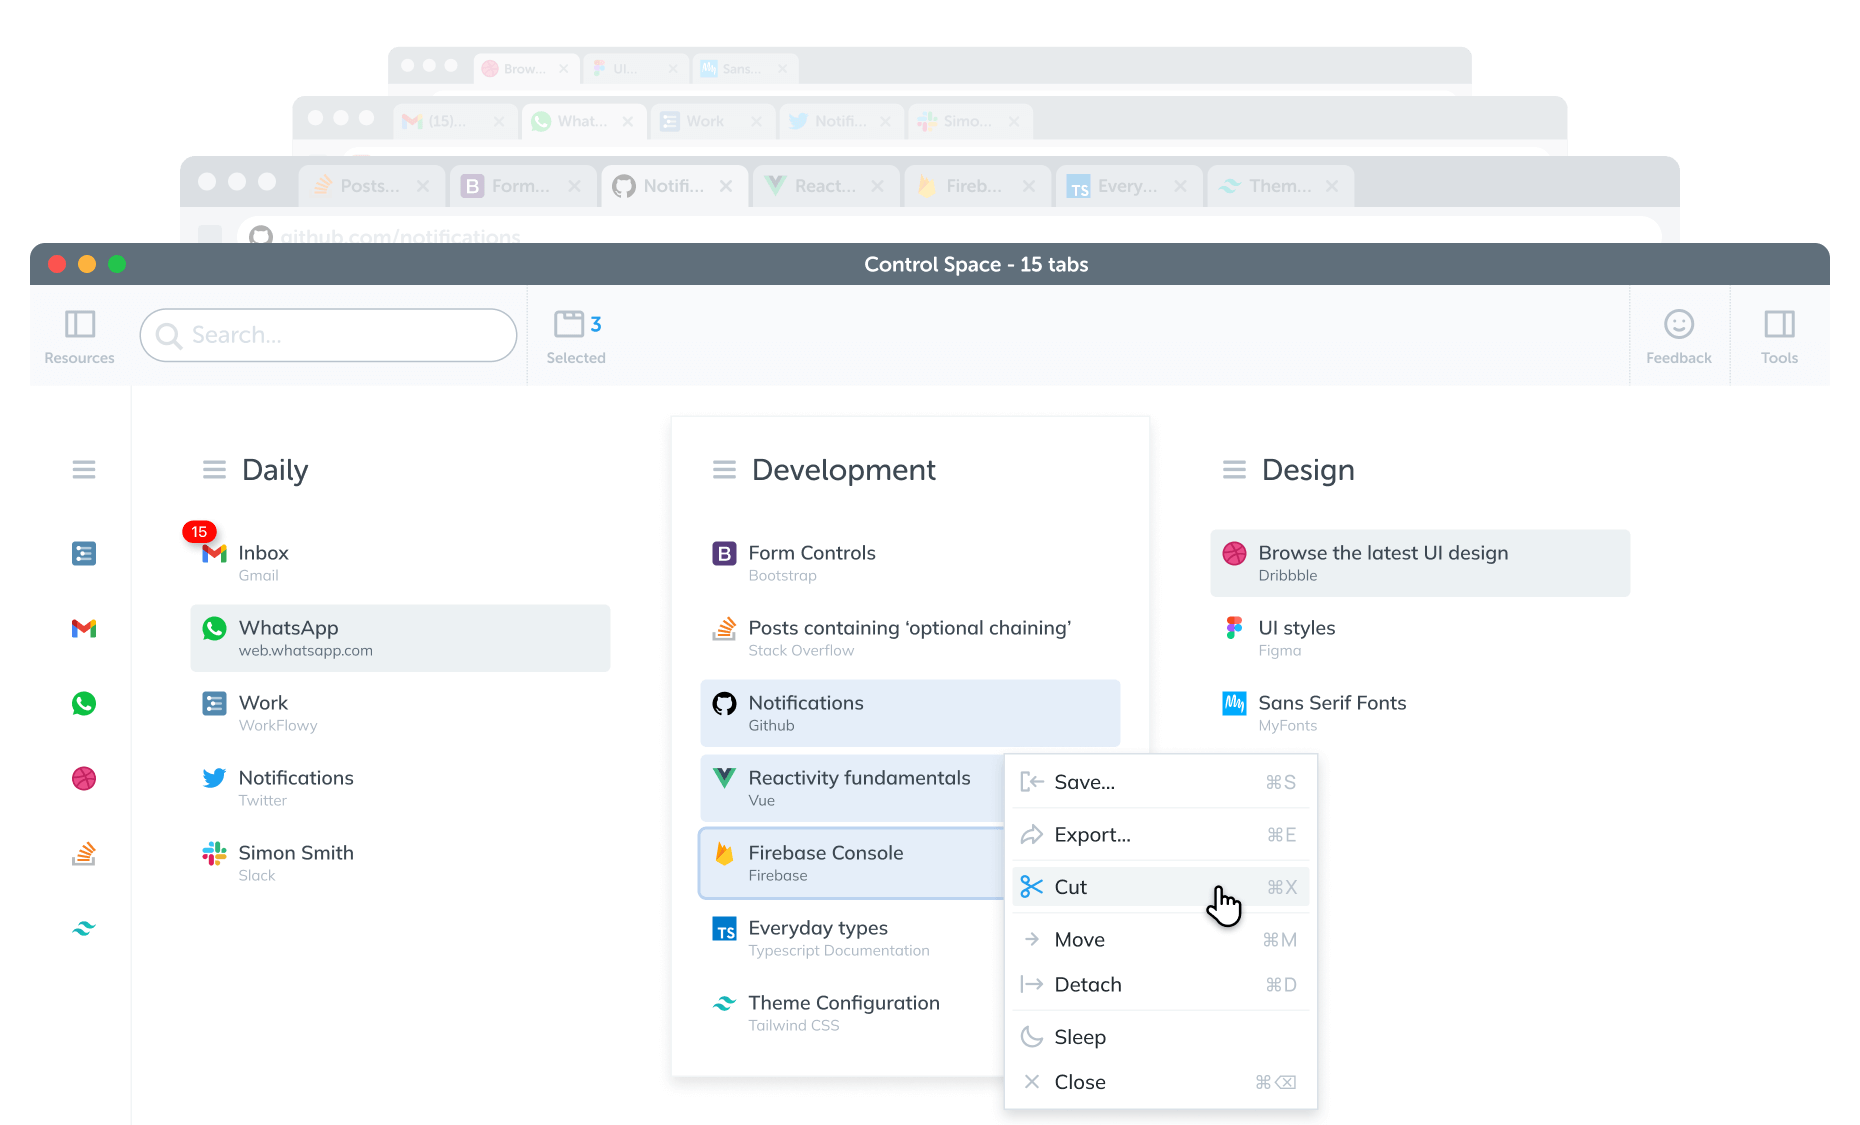
Task: Select the WorkFlowy icon in sidebar
Action: coord(84,553)
